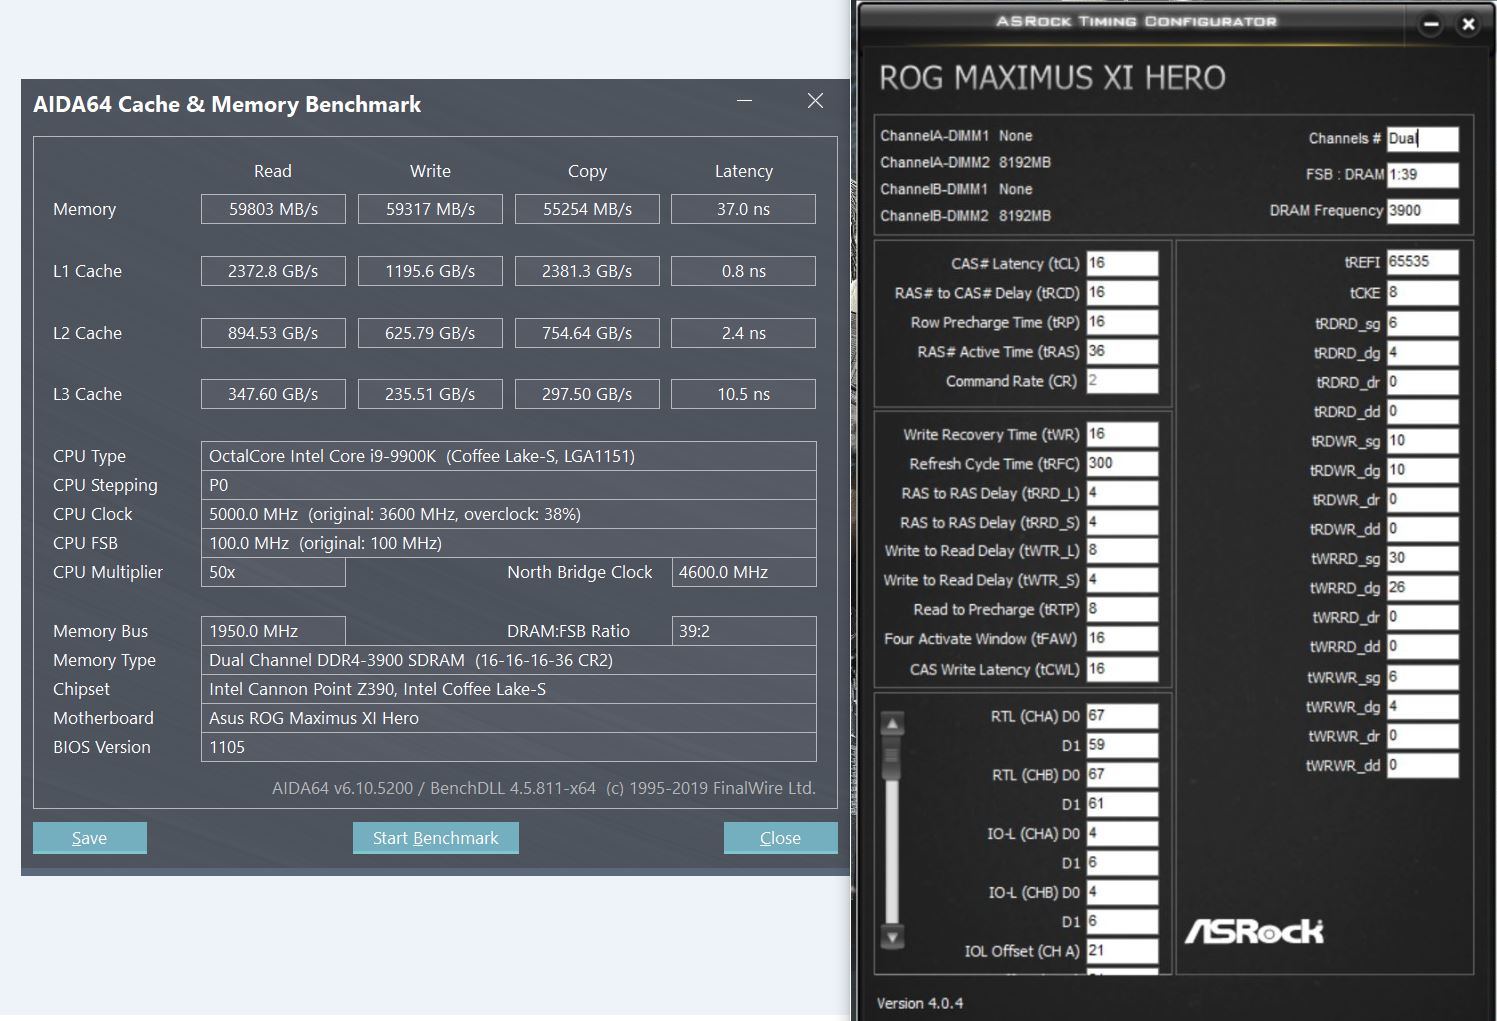Click the tWRWR_dg field

tap(1422, 707)
